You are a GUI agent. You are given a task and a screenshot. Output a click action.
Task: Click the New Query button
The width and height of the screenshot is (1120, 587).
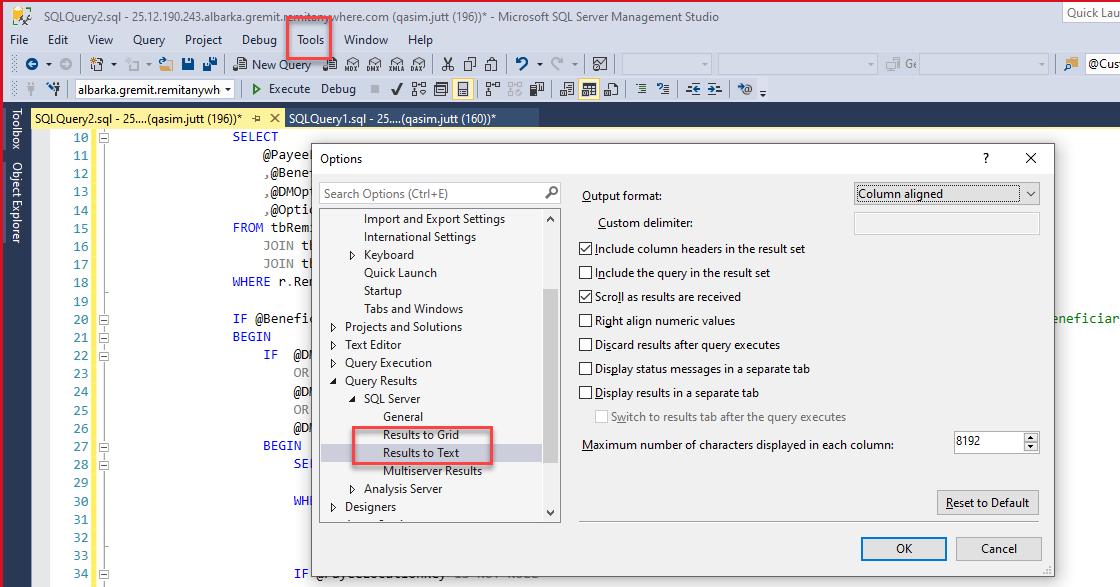pyautogui.click(x=272, y=64)
